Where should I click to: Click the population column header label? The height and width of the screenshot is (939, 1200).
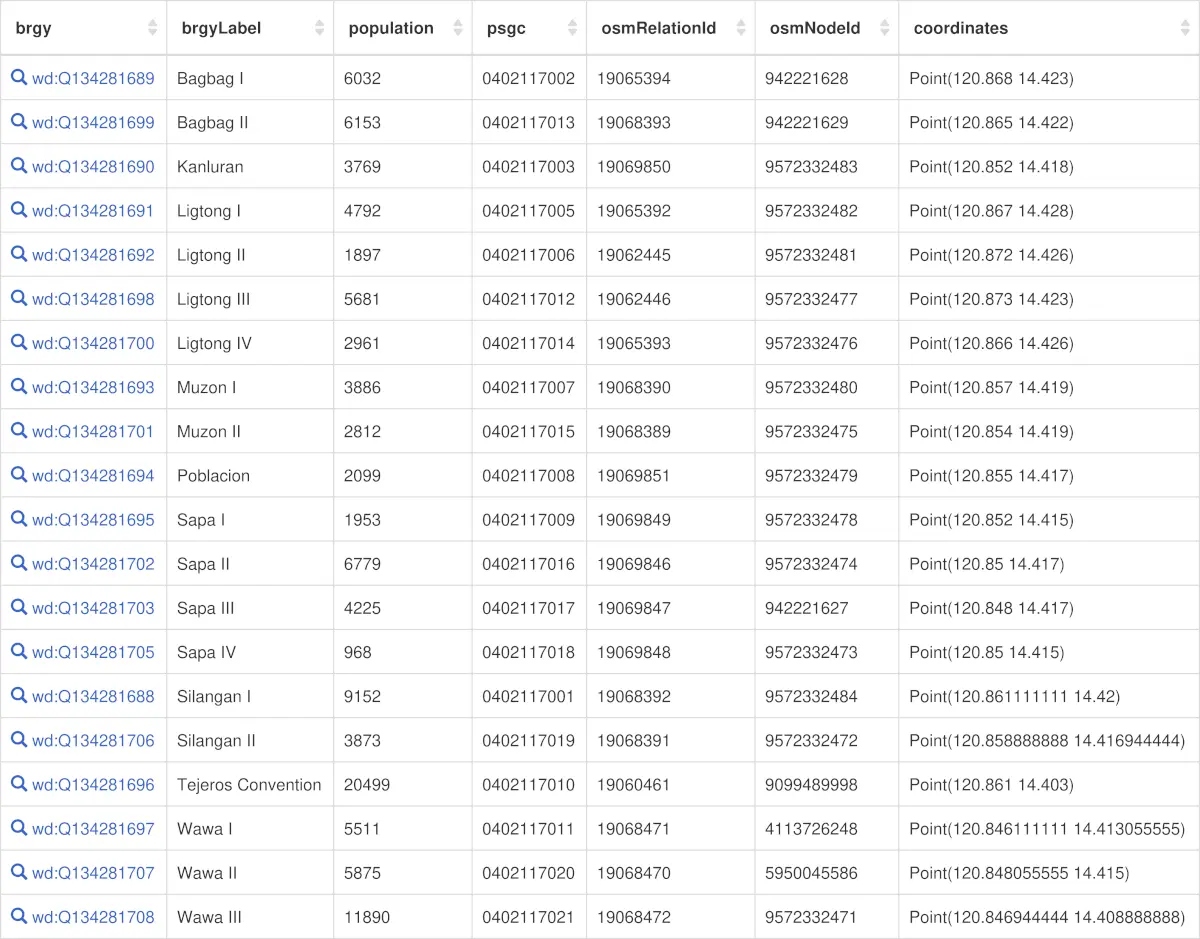click(391, 28)
